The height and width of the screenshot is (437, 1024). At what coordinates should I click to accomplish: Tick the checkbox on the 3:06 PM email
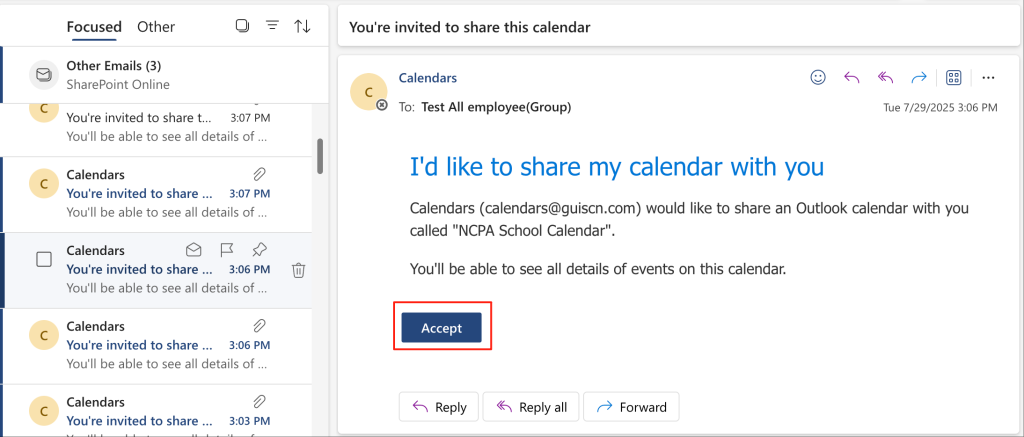point(44,259)
